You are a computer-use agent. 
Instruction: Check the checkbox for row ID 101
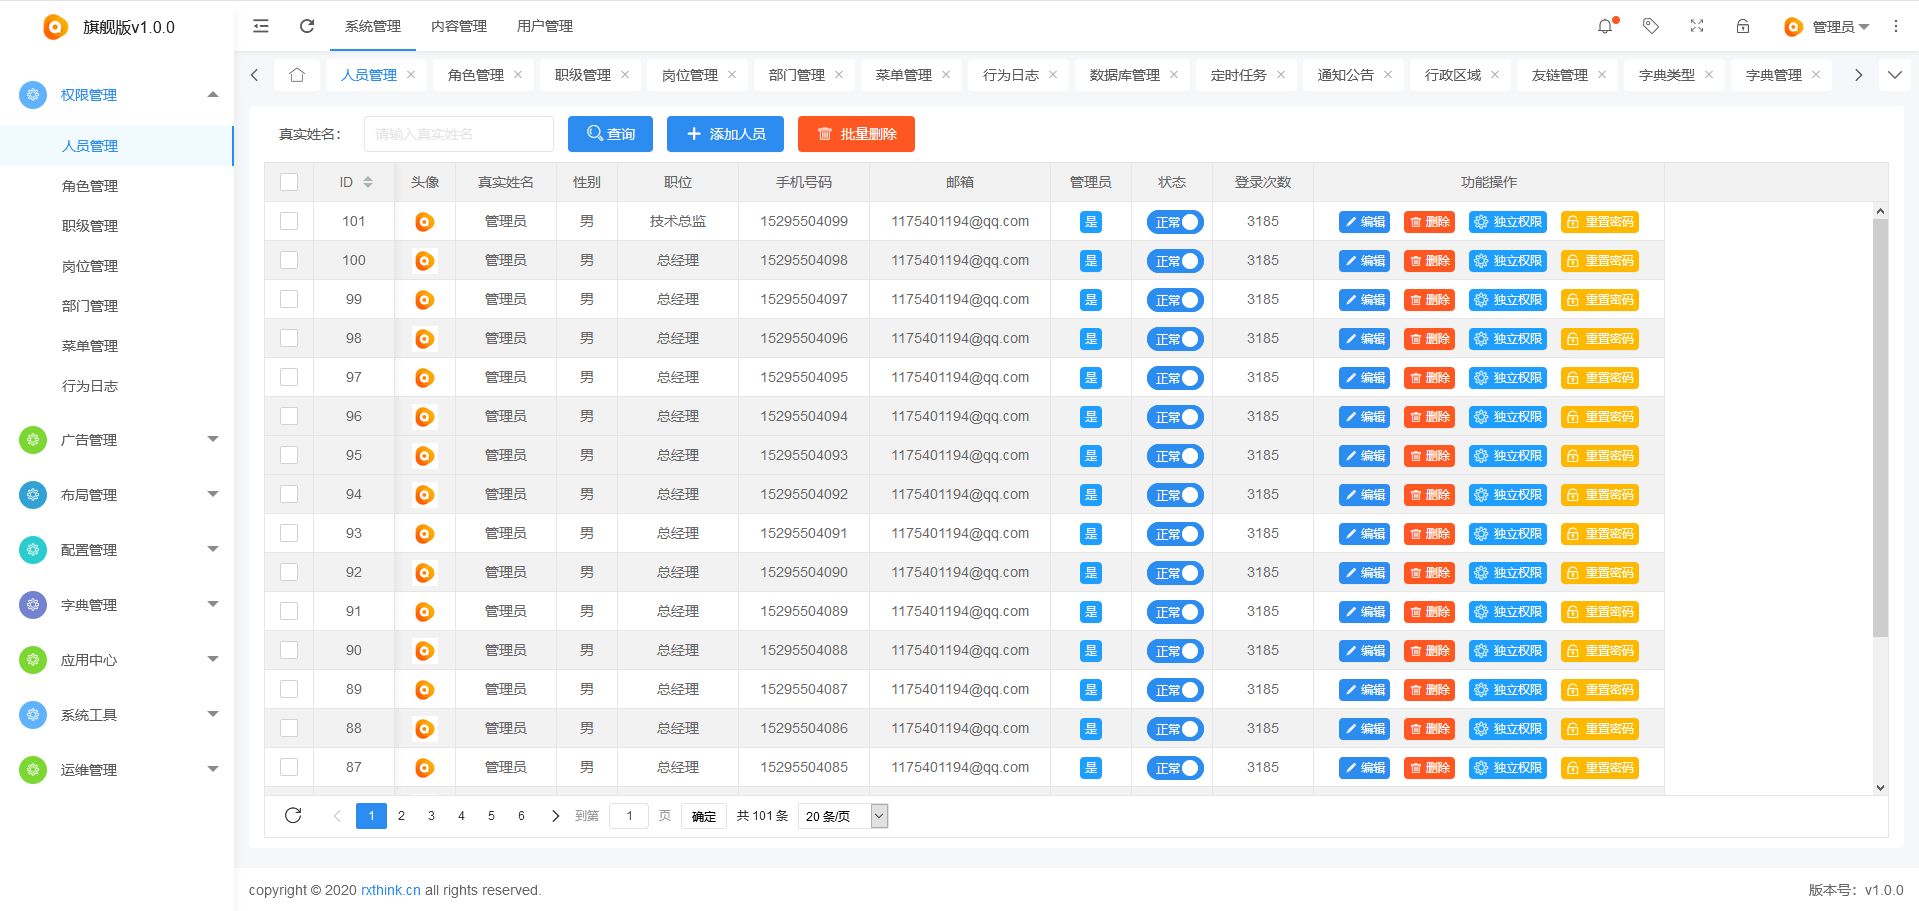289,221
